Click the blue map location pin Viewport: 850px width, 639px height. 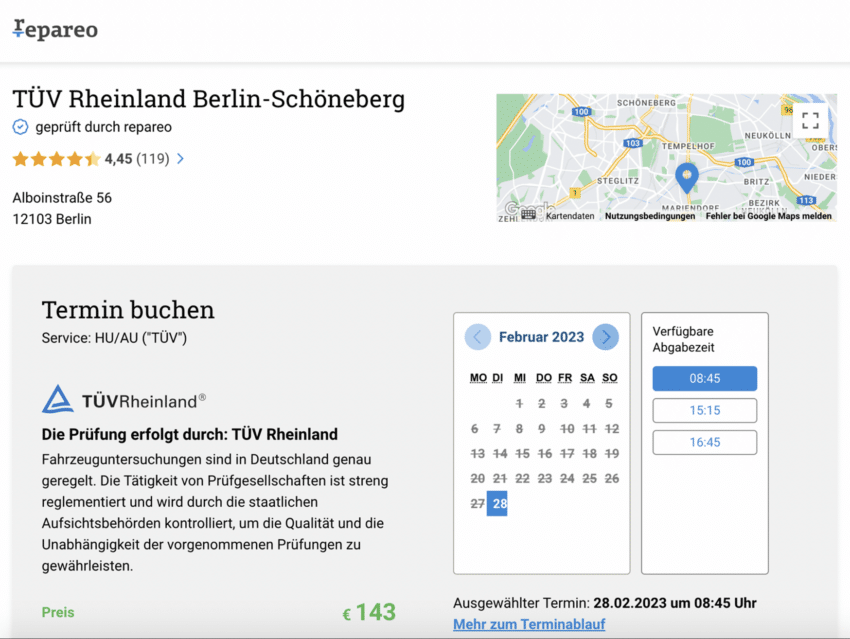(x=686, y=177)
